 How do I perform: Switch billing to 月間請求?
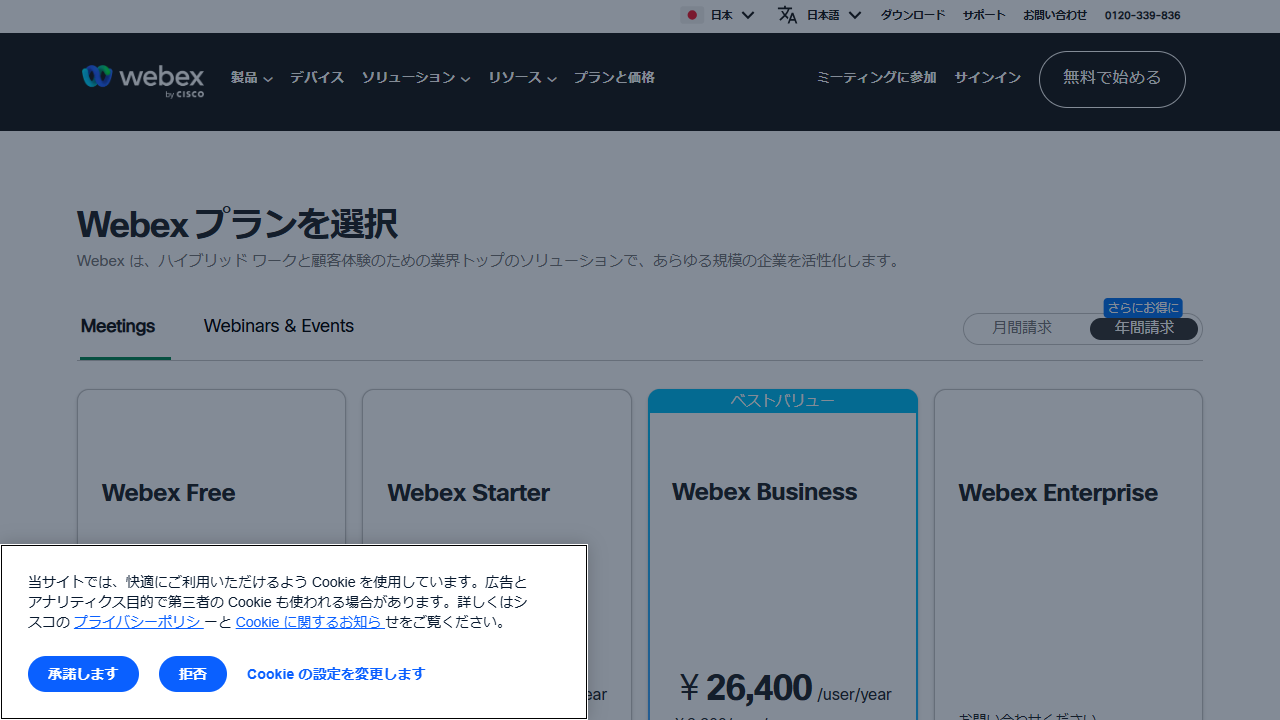(1022, 328)
